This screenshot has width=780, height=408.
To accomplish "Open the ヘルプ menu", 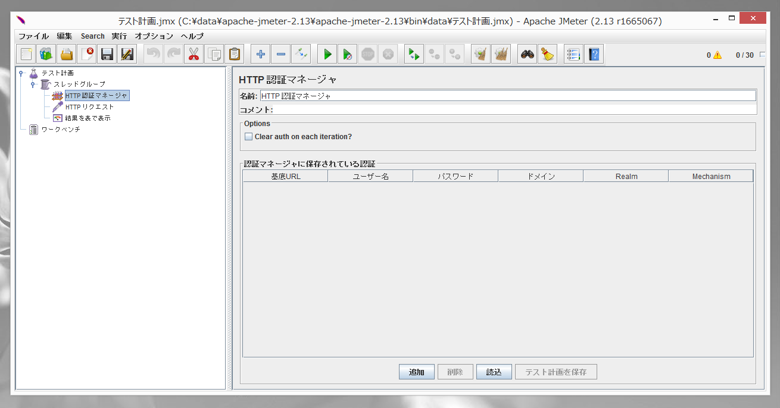I will [x=192, y=36].
